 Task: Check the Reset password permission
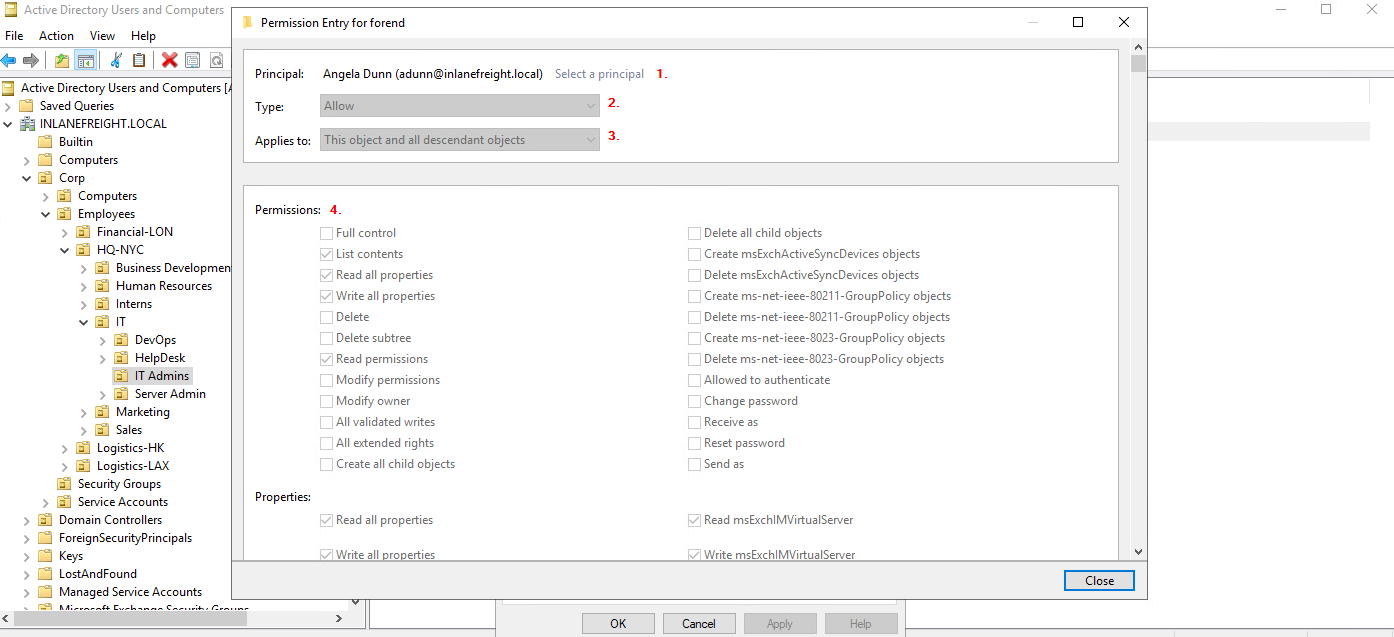[x=695, y=443]
